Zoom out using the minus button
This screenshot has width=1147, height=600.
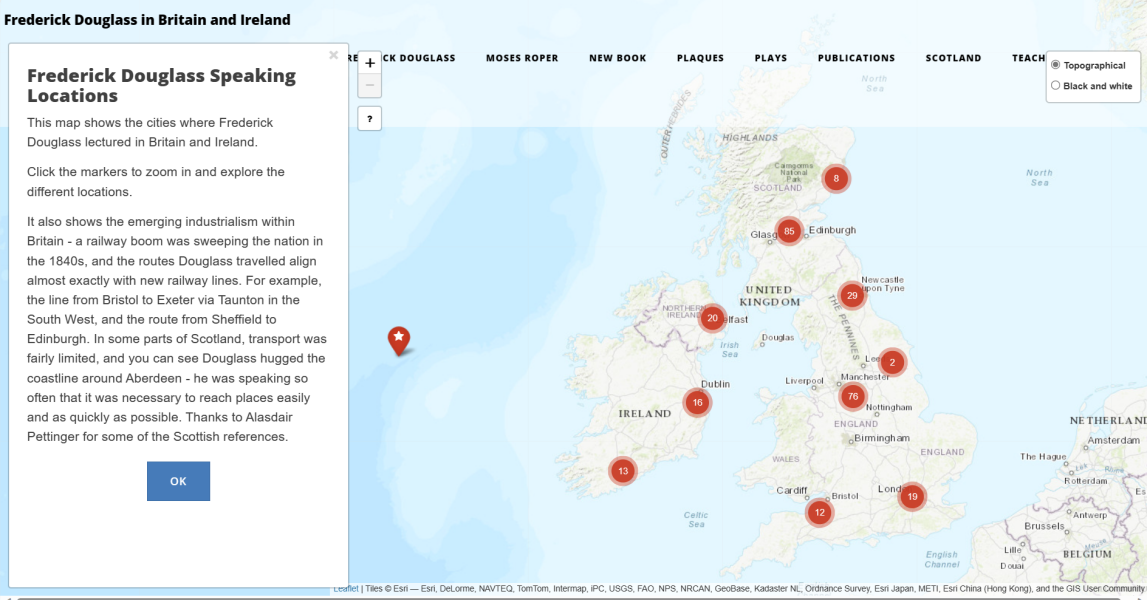[x=370, y=85]
